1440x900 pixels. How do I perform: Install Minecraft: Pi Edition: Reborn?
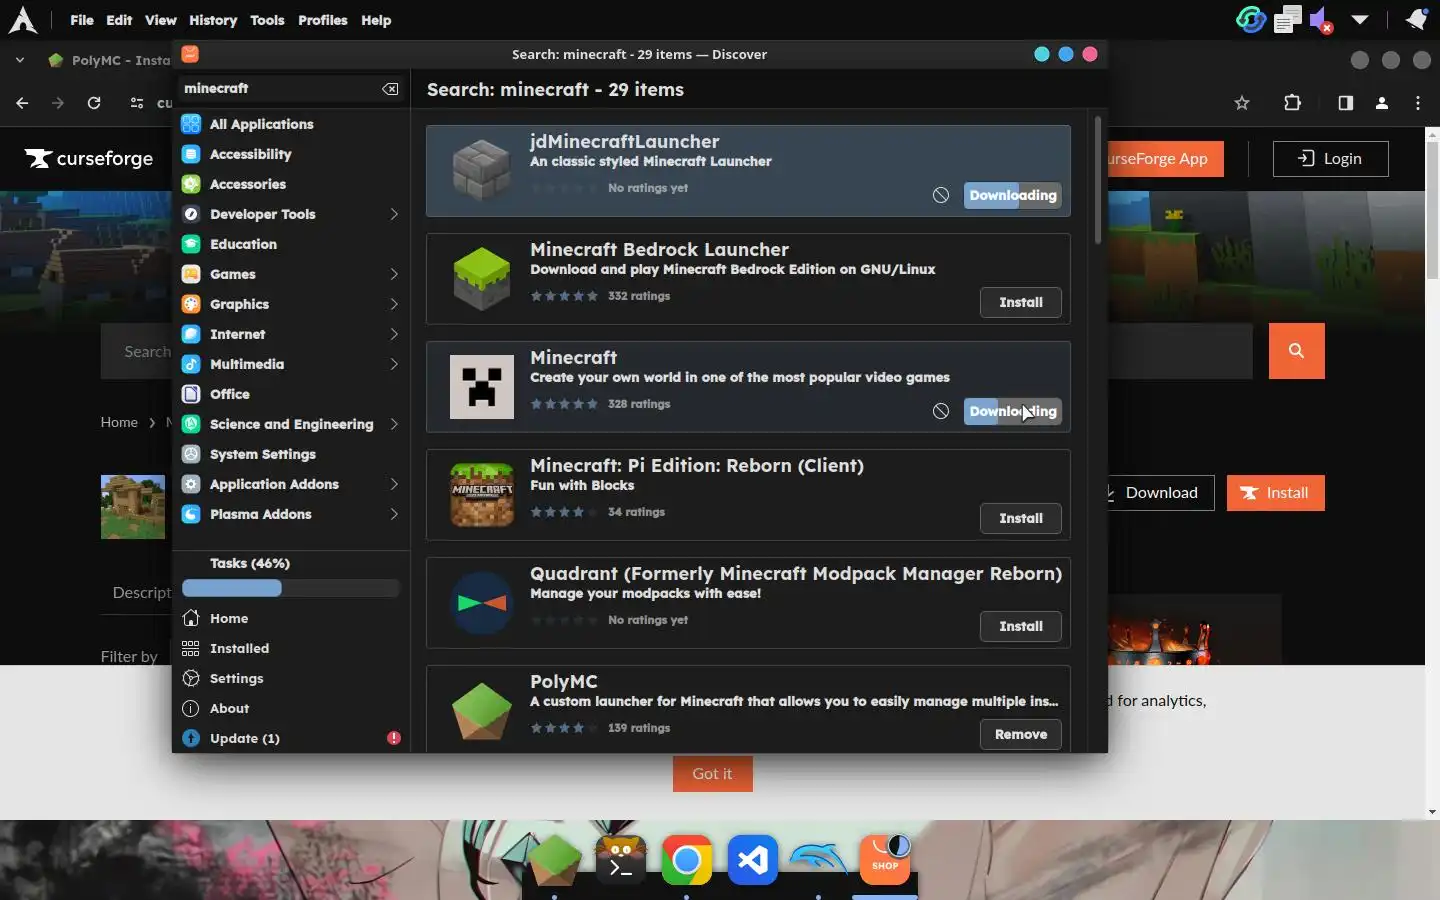(1021, 518)
